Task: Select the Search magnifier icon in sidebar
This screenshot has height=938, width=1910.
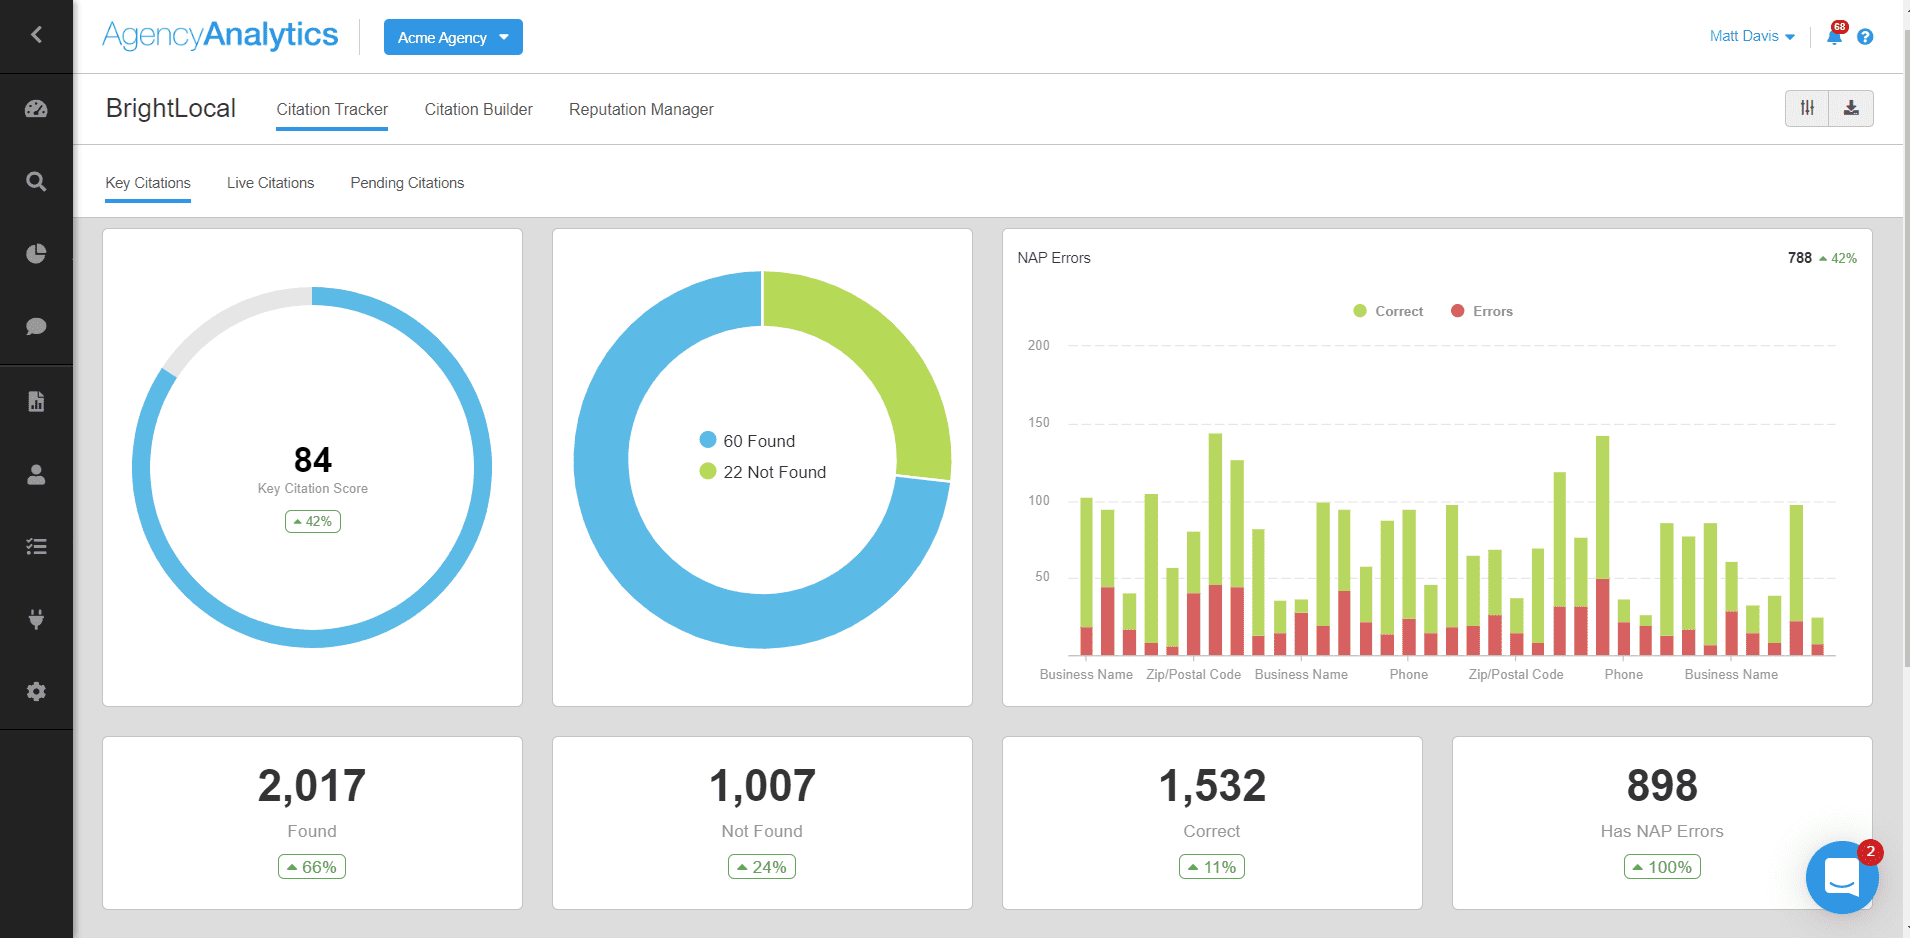Action: (x=36, y=181)
